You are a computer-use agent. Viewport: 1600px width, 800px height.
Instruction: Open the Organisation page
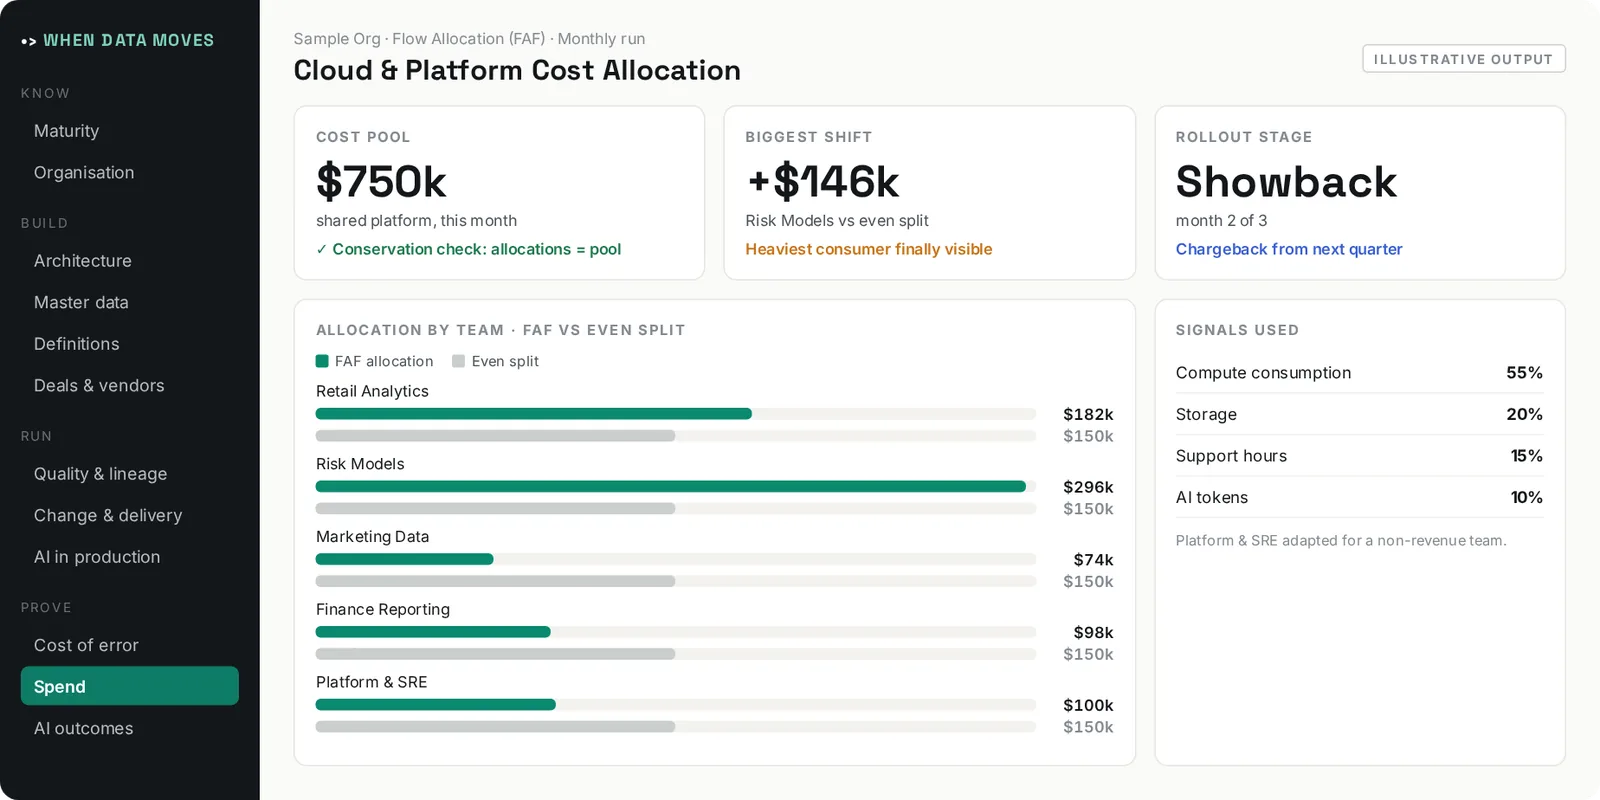point(84,173)
